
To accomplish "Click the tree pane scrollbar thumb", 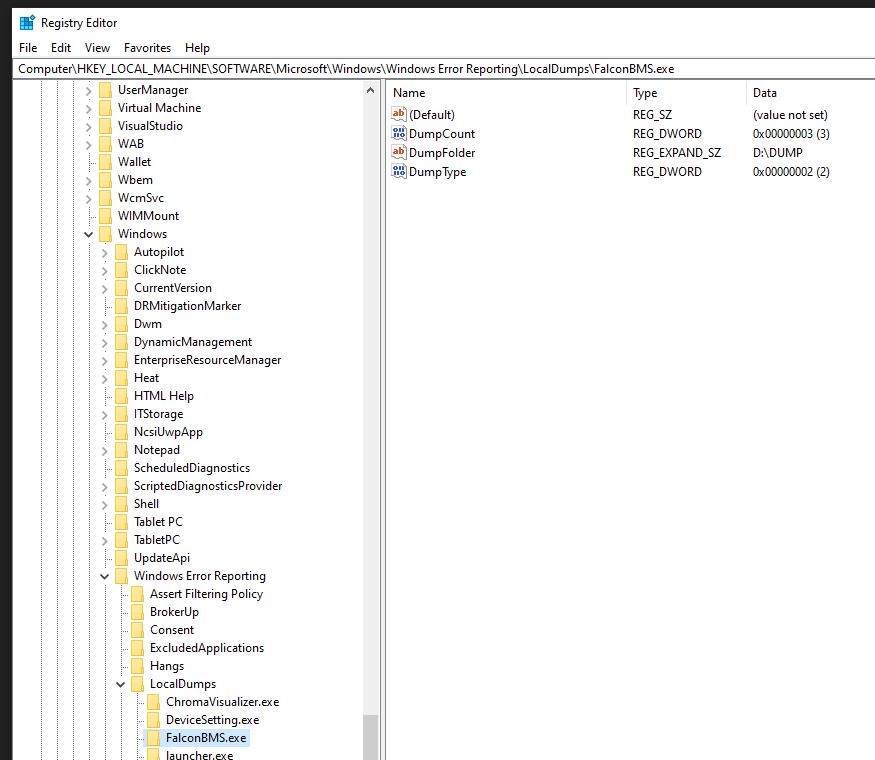I will click(x=371, y=737).
